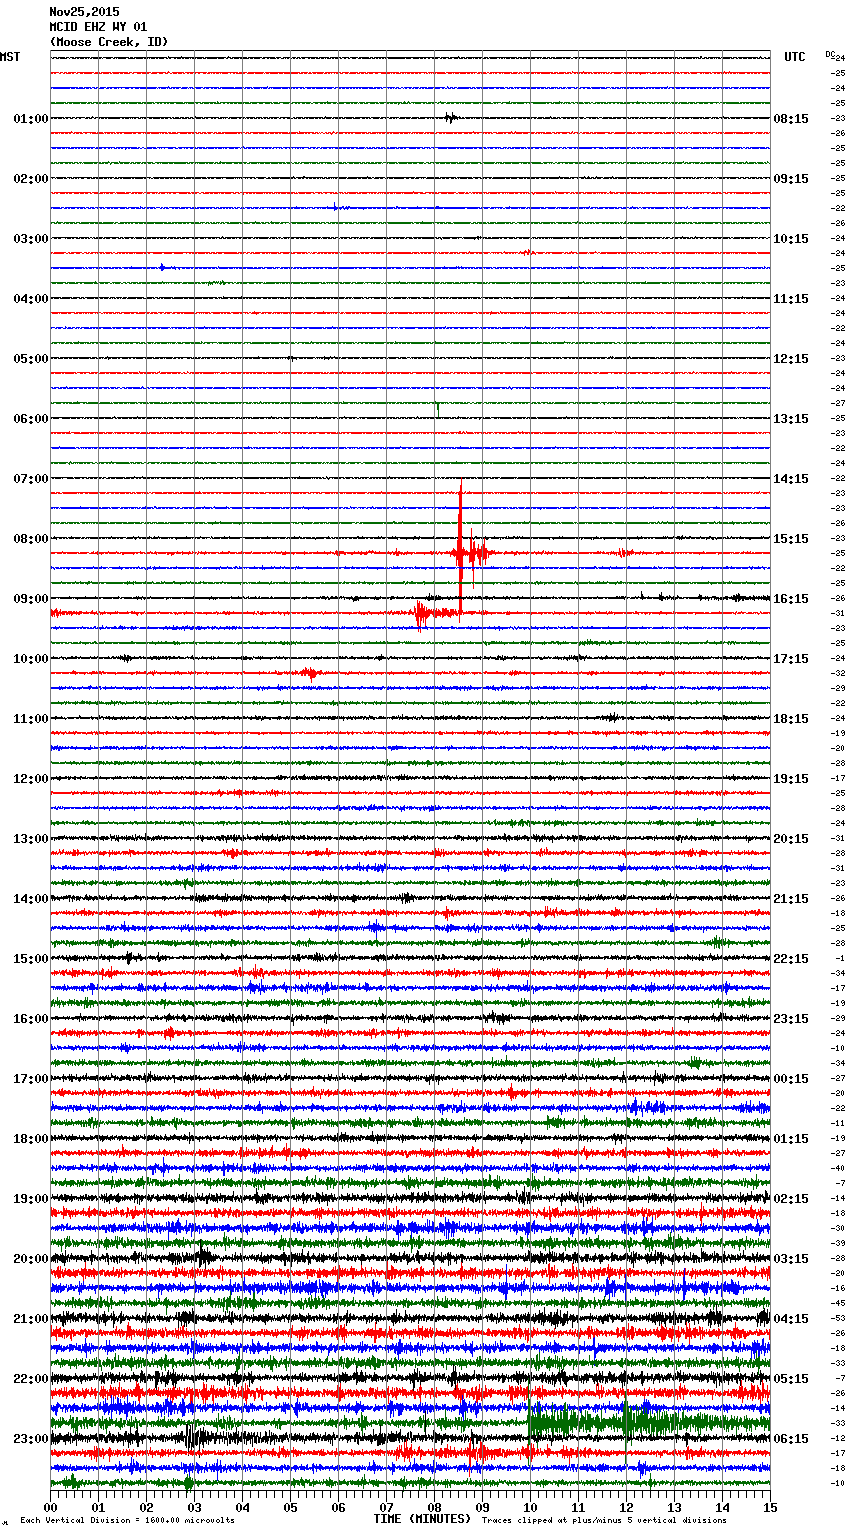Click the 21:15 UTC time label
Image resolution: width=850 pixels, height=1534 pixels.
click(791, 899)
